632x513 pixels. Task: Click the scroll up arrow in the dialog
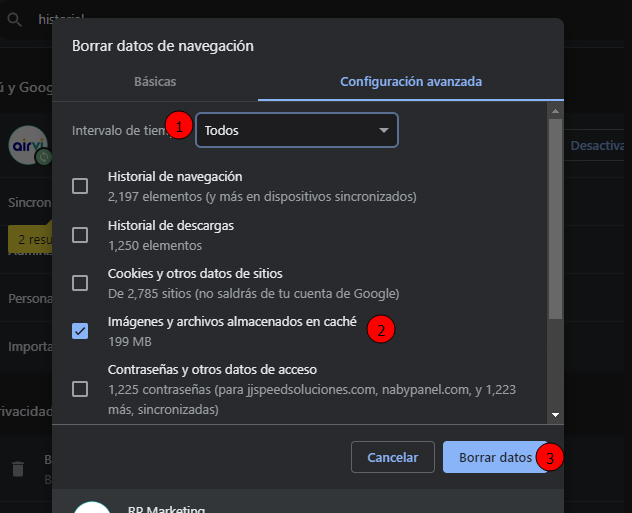[x=555, y=111]
